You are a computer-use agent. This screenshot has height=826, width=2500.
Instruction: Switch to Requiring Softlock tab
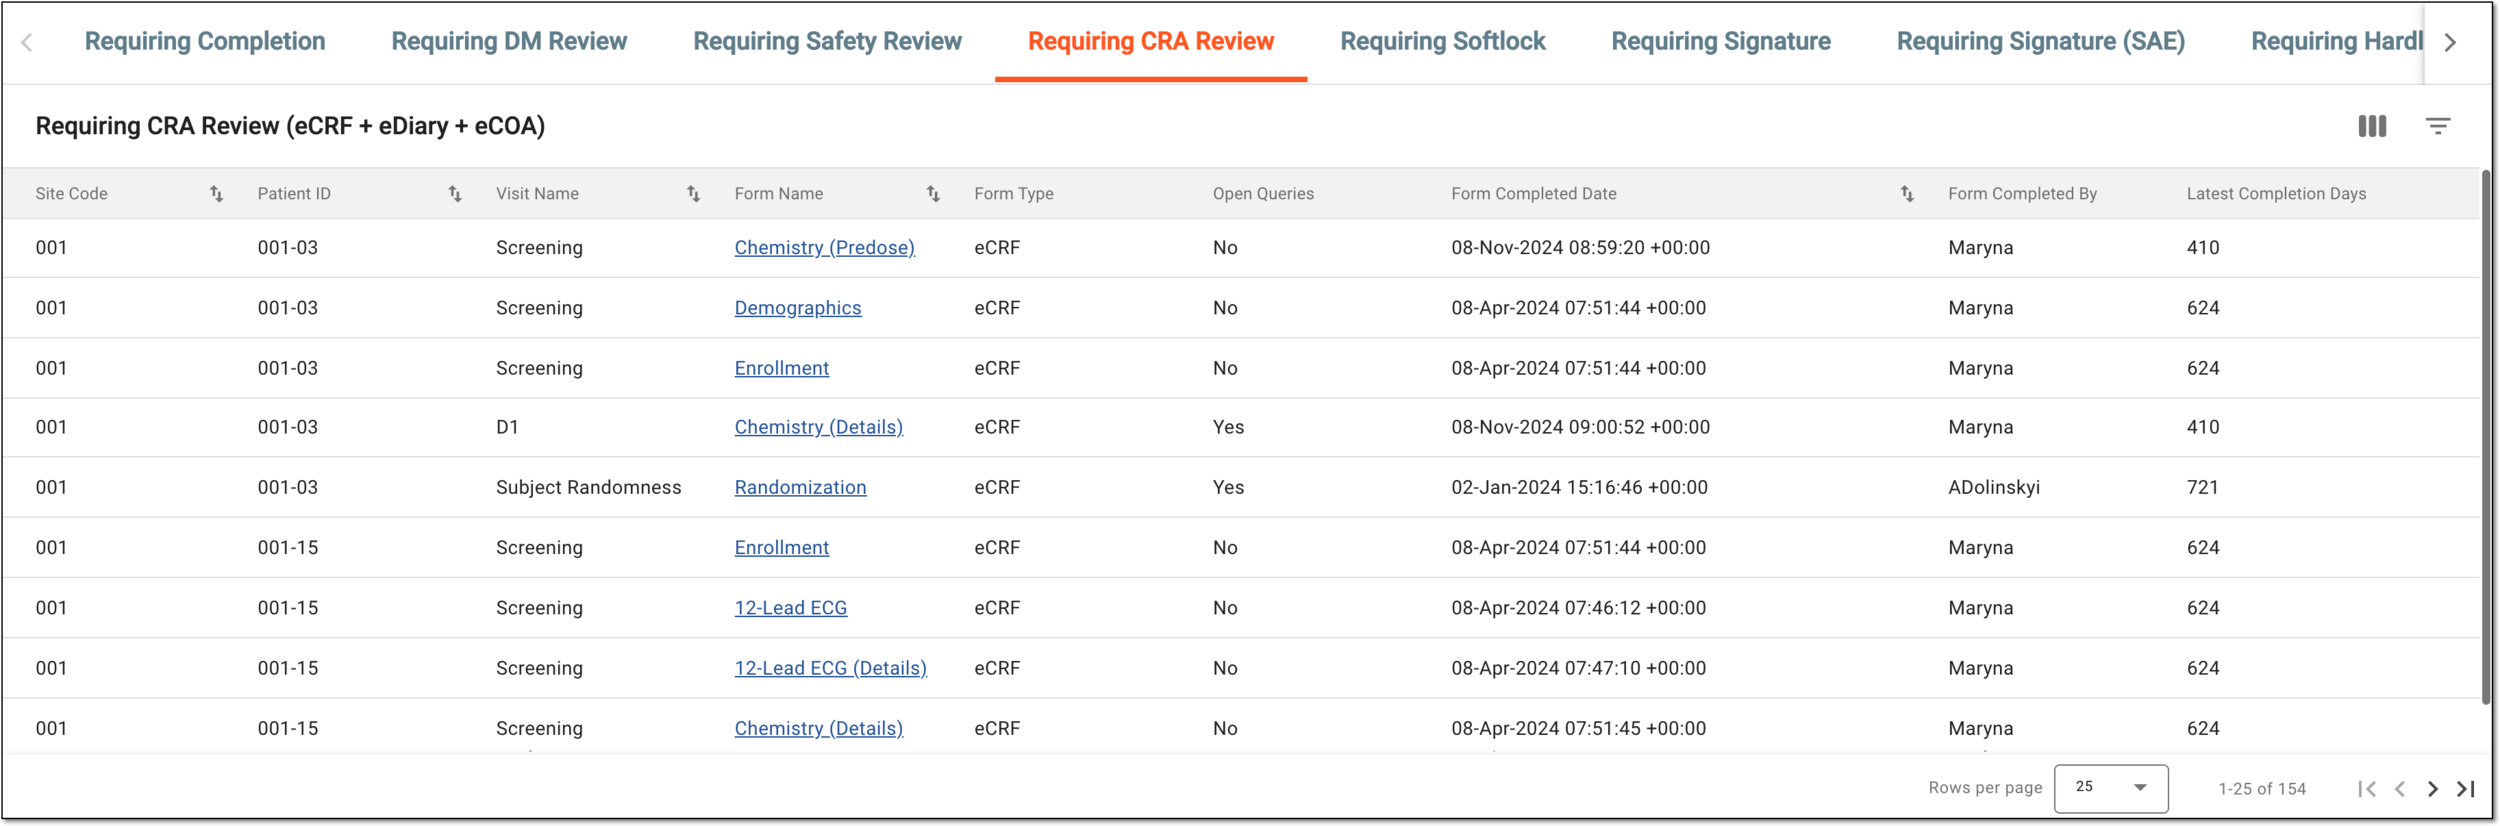coord(1442,41)
